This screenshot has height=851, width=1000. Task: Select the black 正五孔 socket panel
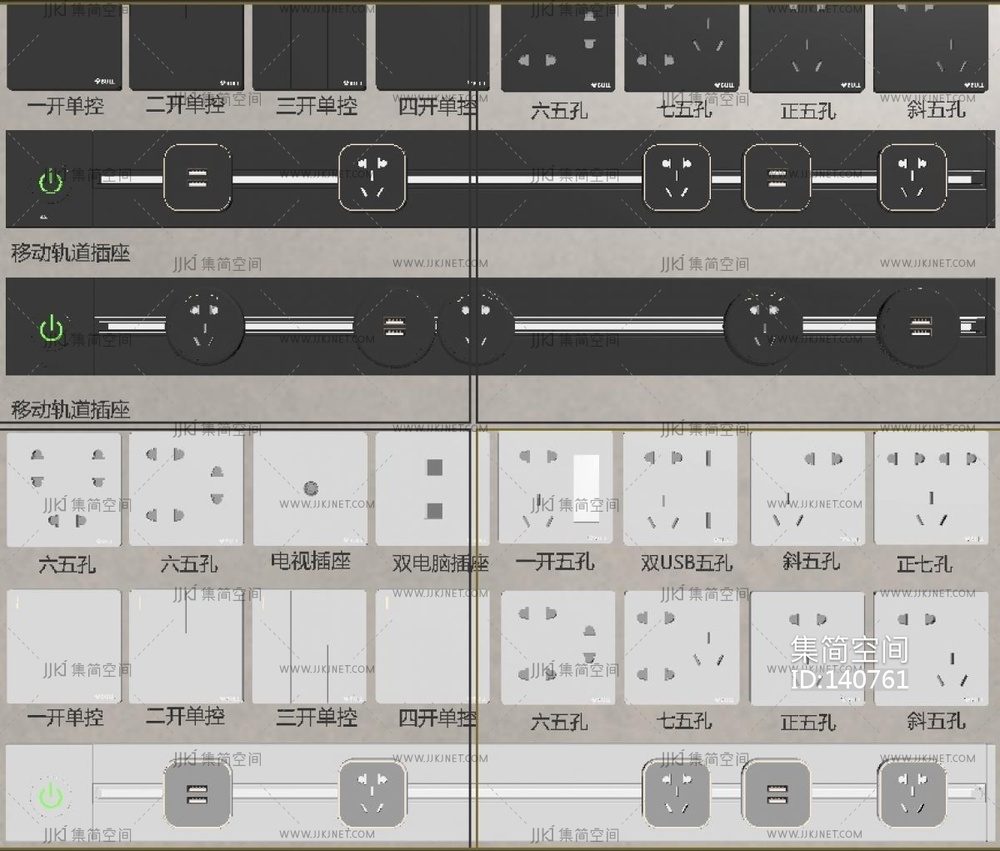(807, 47)
